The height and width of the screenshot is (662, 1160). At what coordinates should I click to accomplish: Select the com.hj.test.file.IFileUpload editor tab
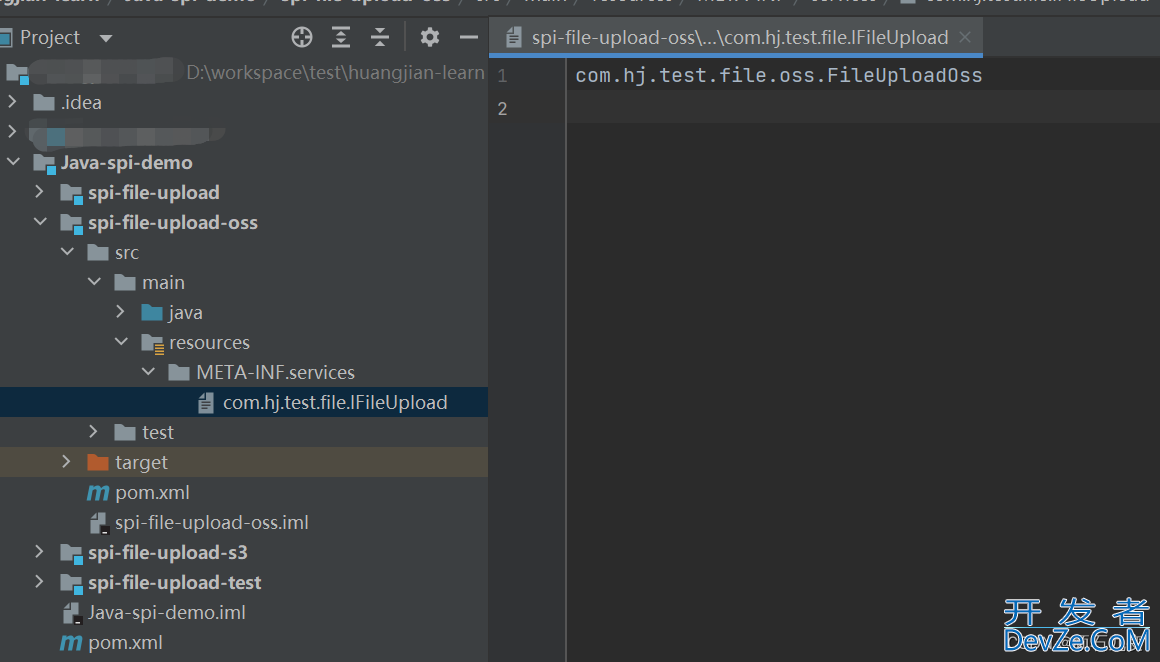point(736,37)
